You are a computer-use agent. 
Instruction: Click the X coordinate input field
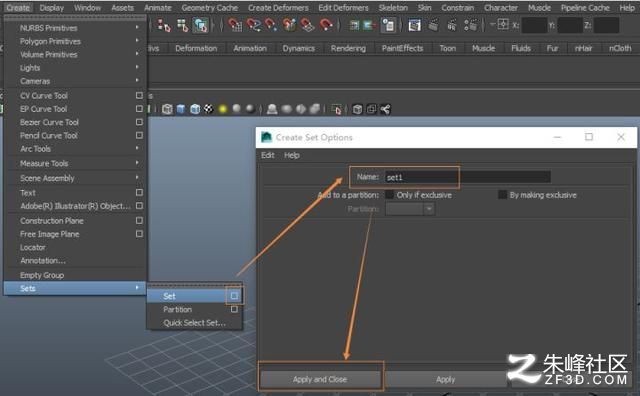click(x=534, y=25)
